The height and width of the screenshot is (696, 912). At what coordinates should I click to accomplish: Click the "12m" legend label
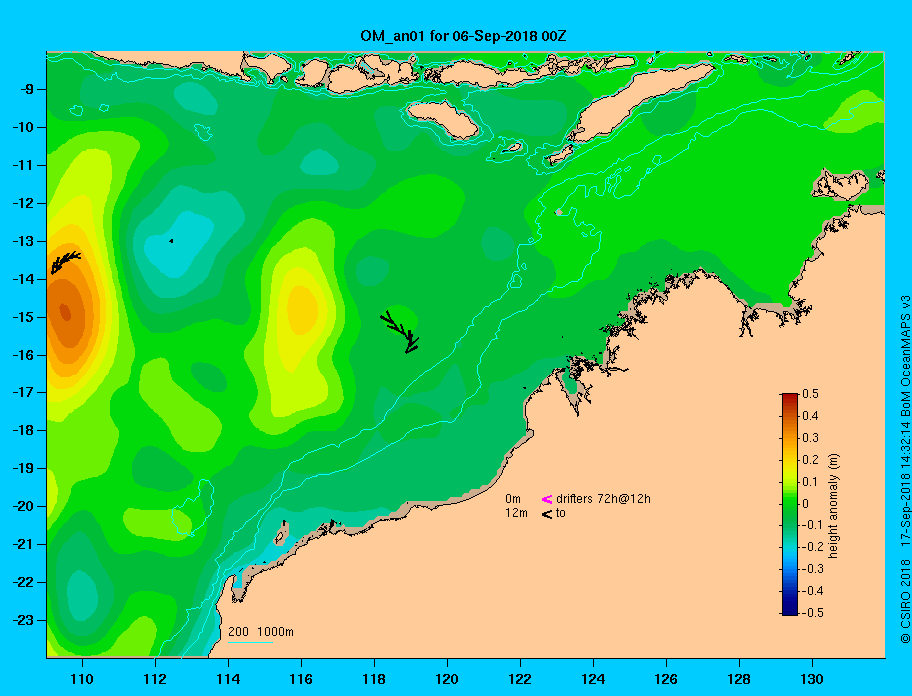tap(516, 513)
